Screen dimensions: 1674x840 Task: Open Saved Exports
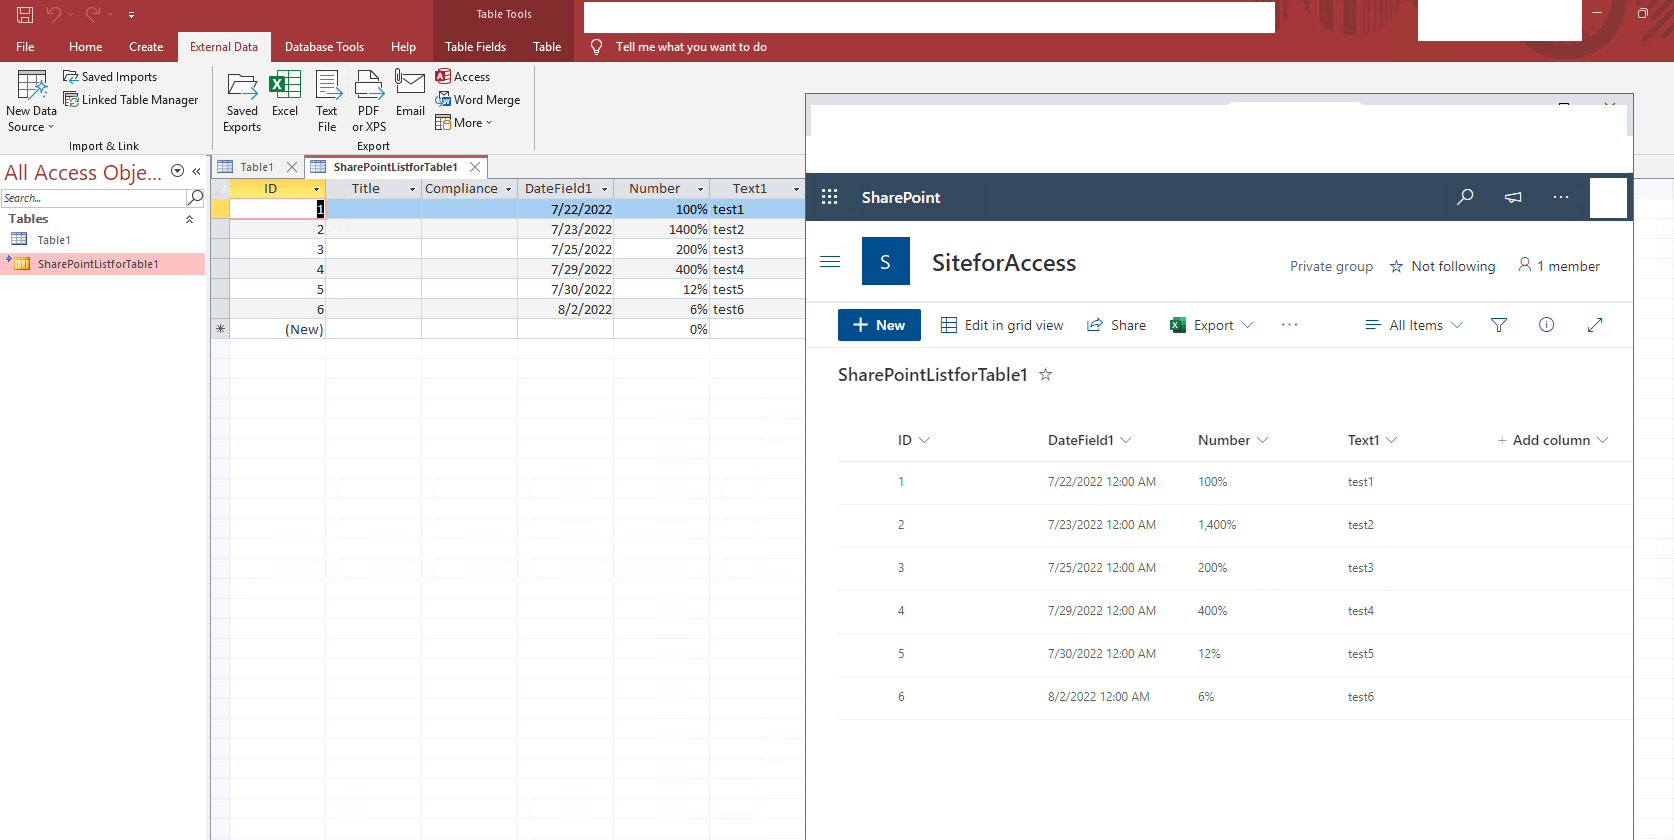click(242, 88)
